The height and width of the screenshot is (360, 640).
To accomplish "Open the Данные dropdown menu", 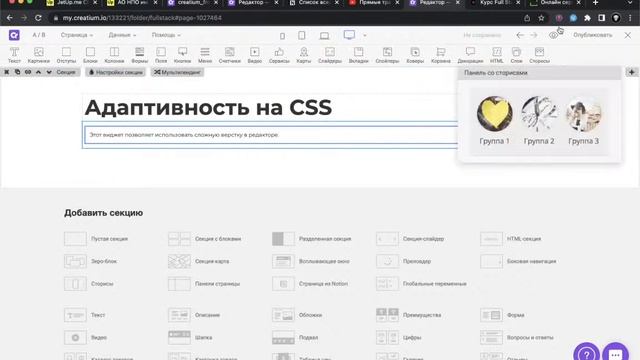I will [x=122, y=35].
